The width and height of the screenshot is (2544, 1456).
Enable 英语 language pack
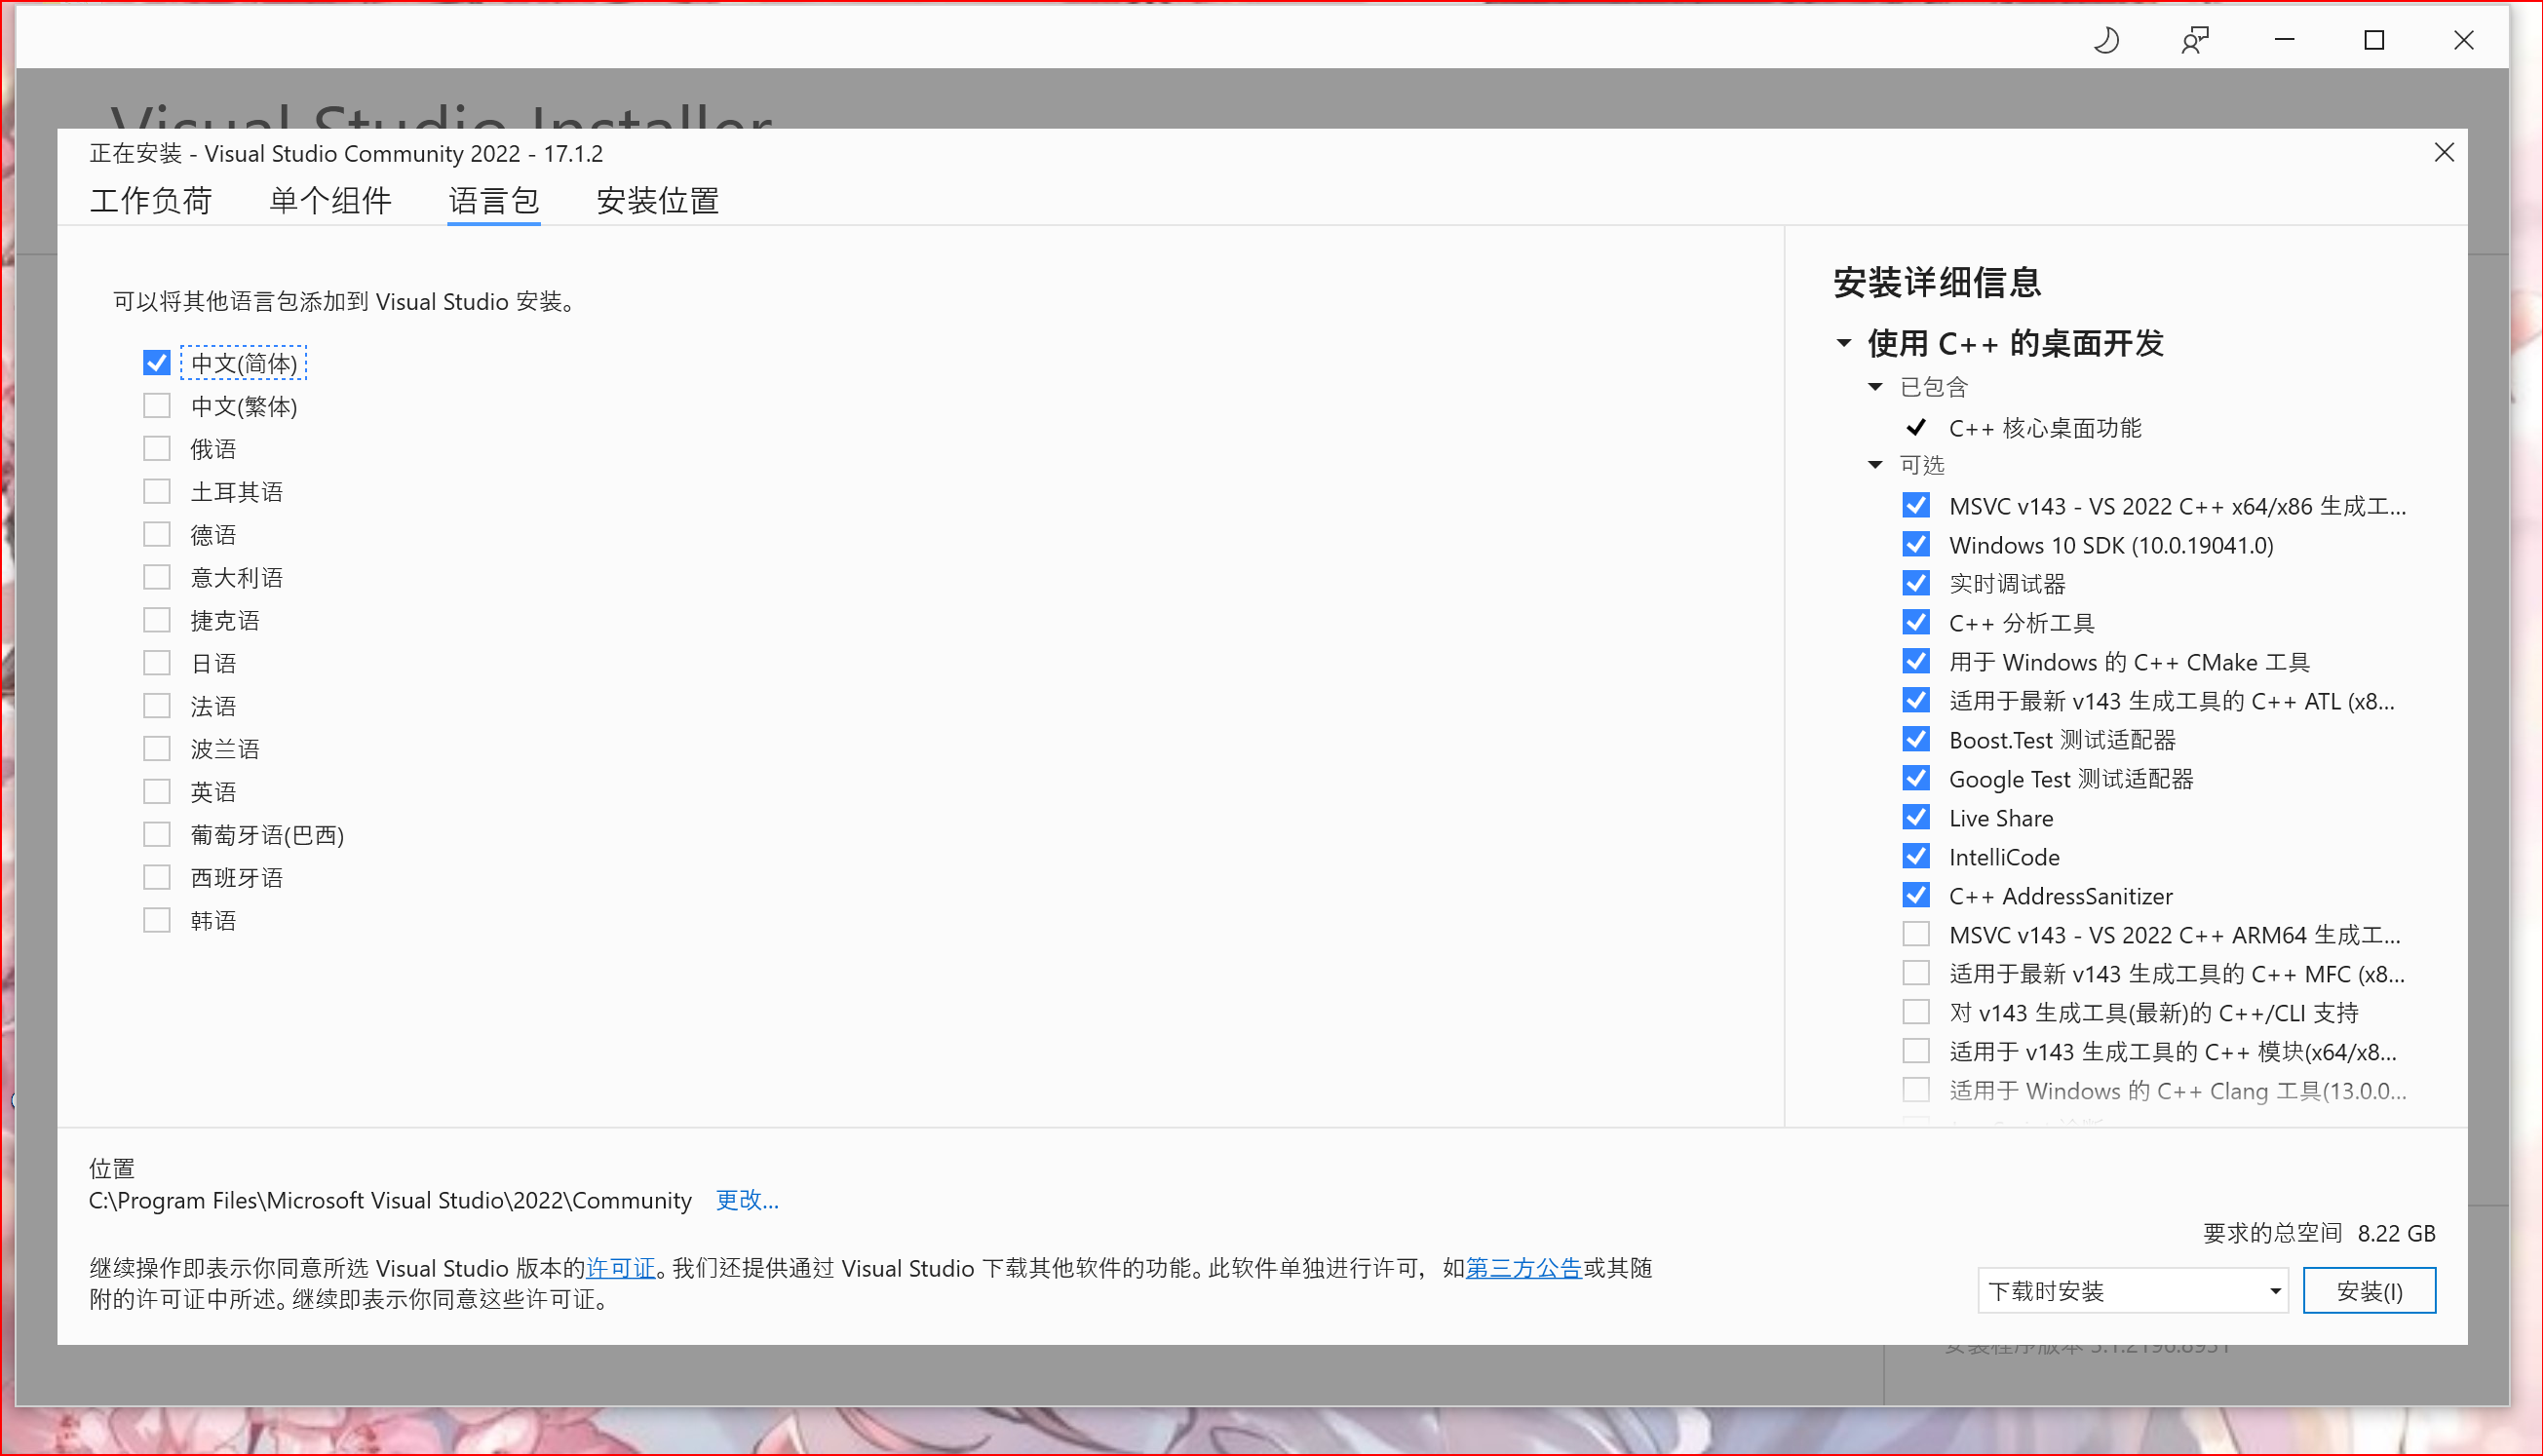(159, 790)
